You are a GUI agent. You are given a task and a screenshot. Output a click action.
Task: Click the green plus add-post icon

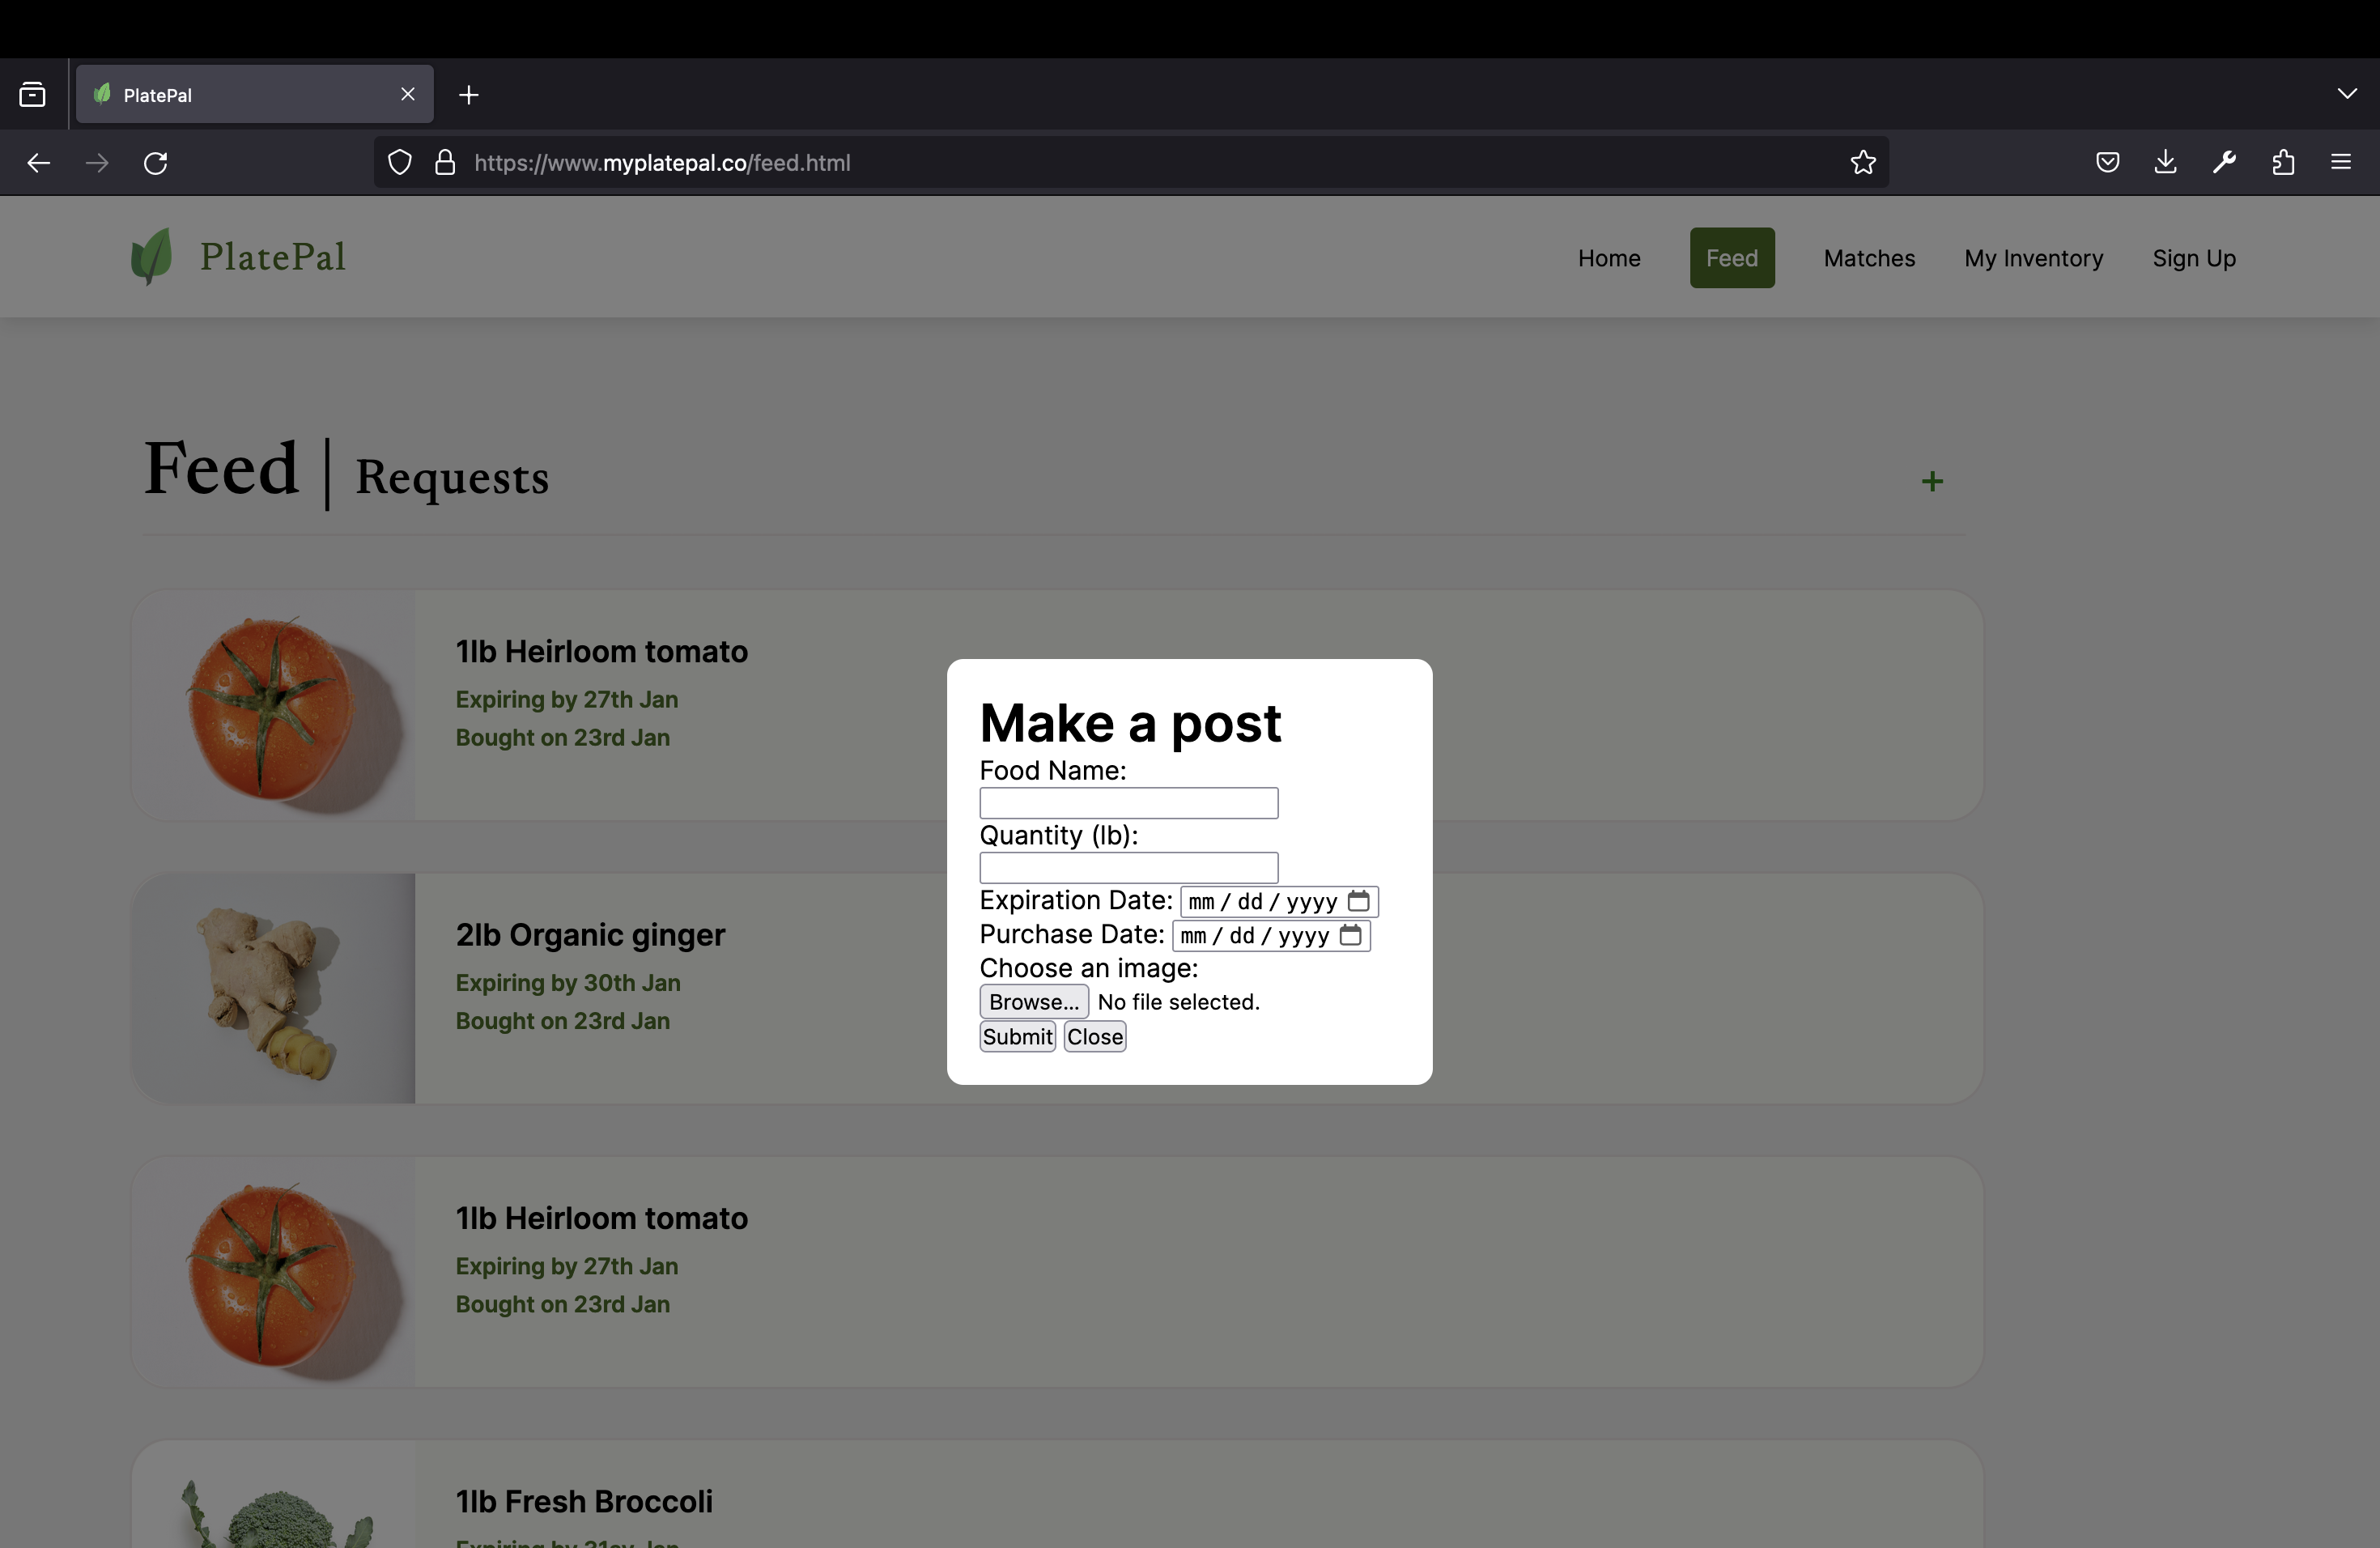1932,482
